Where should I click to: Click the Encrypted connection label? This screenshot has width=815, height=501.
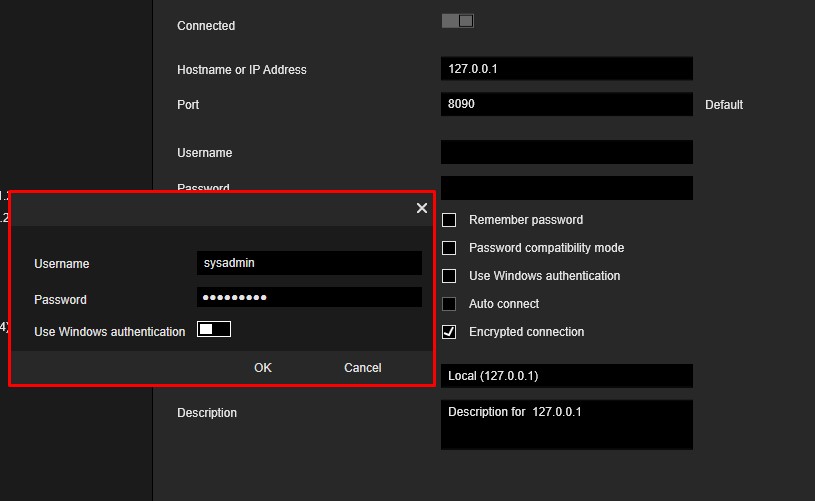pyautogui.click(x=527, y=332)
